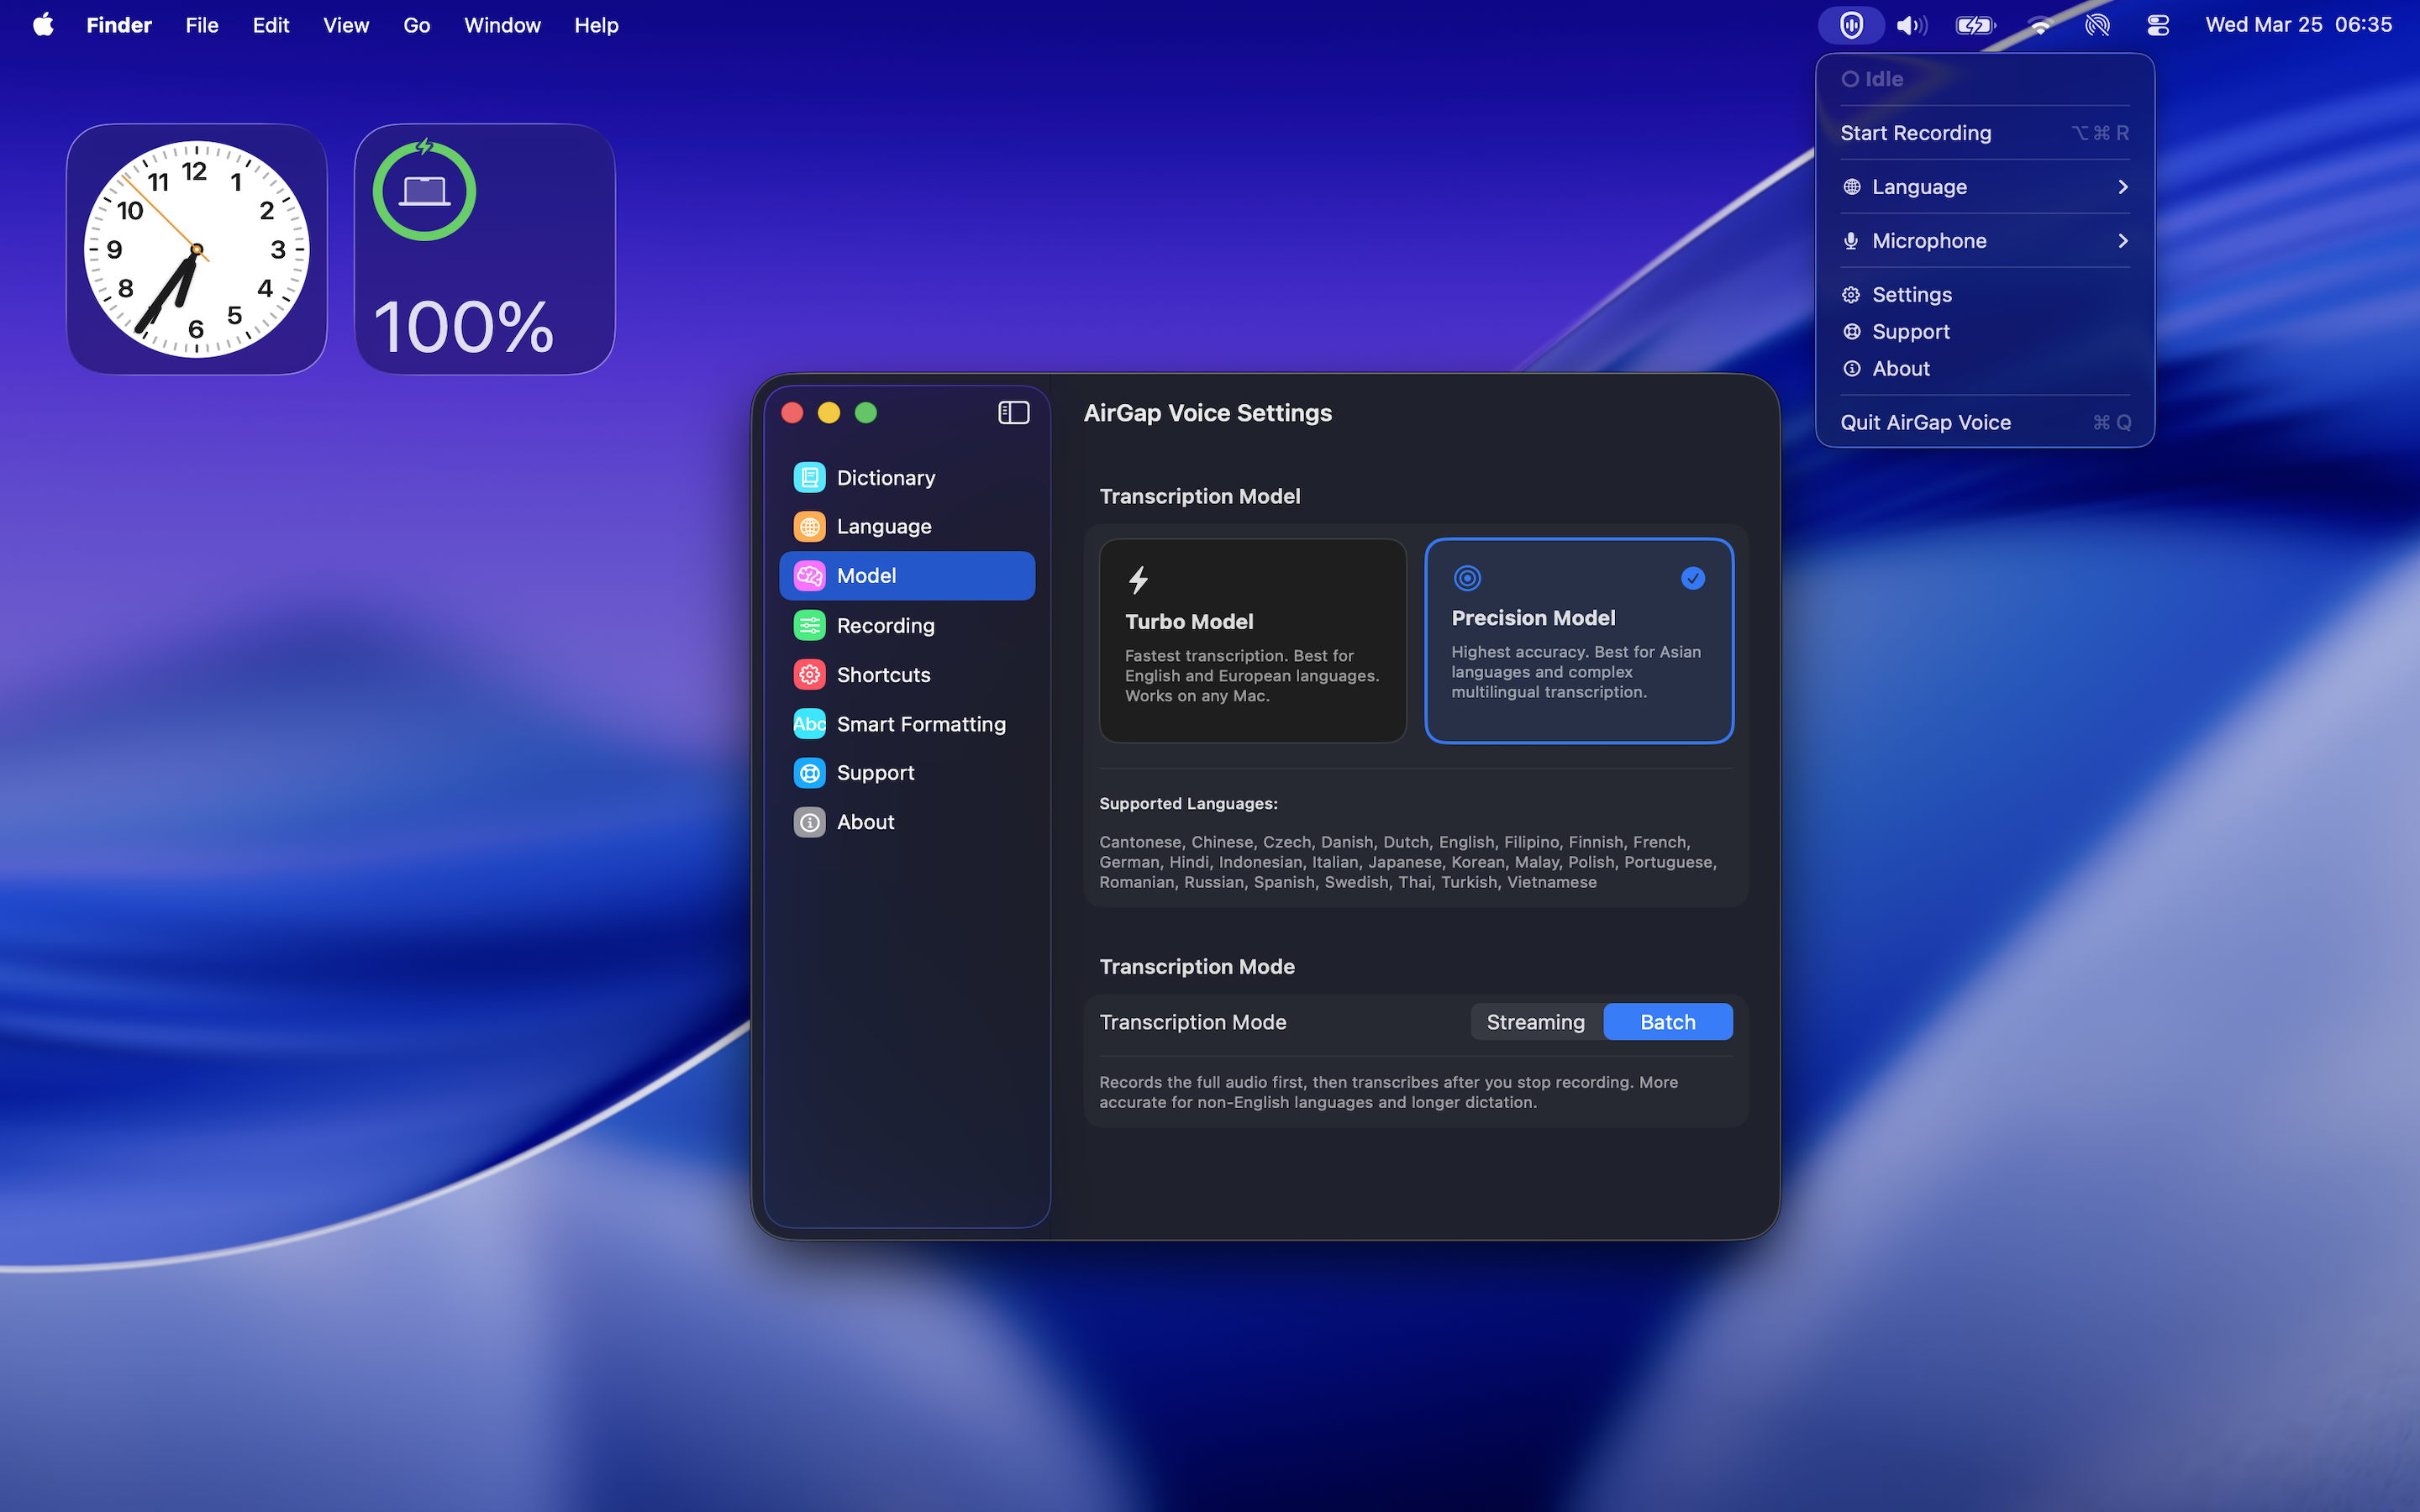Image resolution: width=2420 pixels, height=1512 pixels.
Task: Click the orange Language globe icon in sidebar
Action: [809, 527]
